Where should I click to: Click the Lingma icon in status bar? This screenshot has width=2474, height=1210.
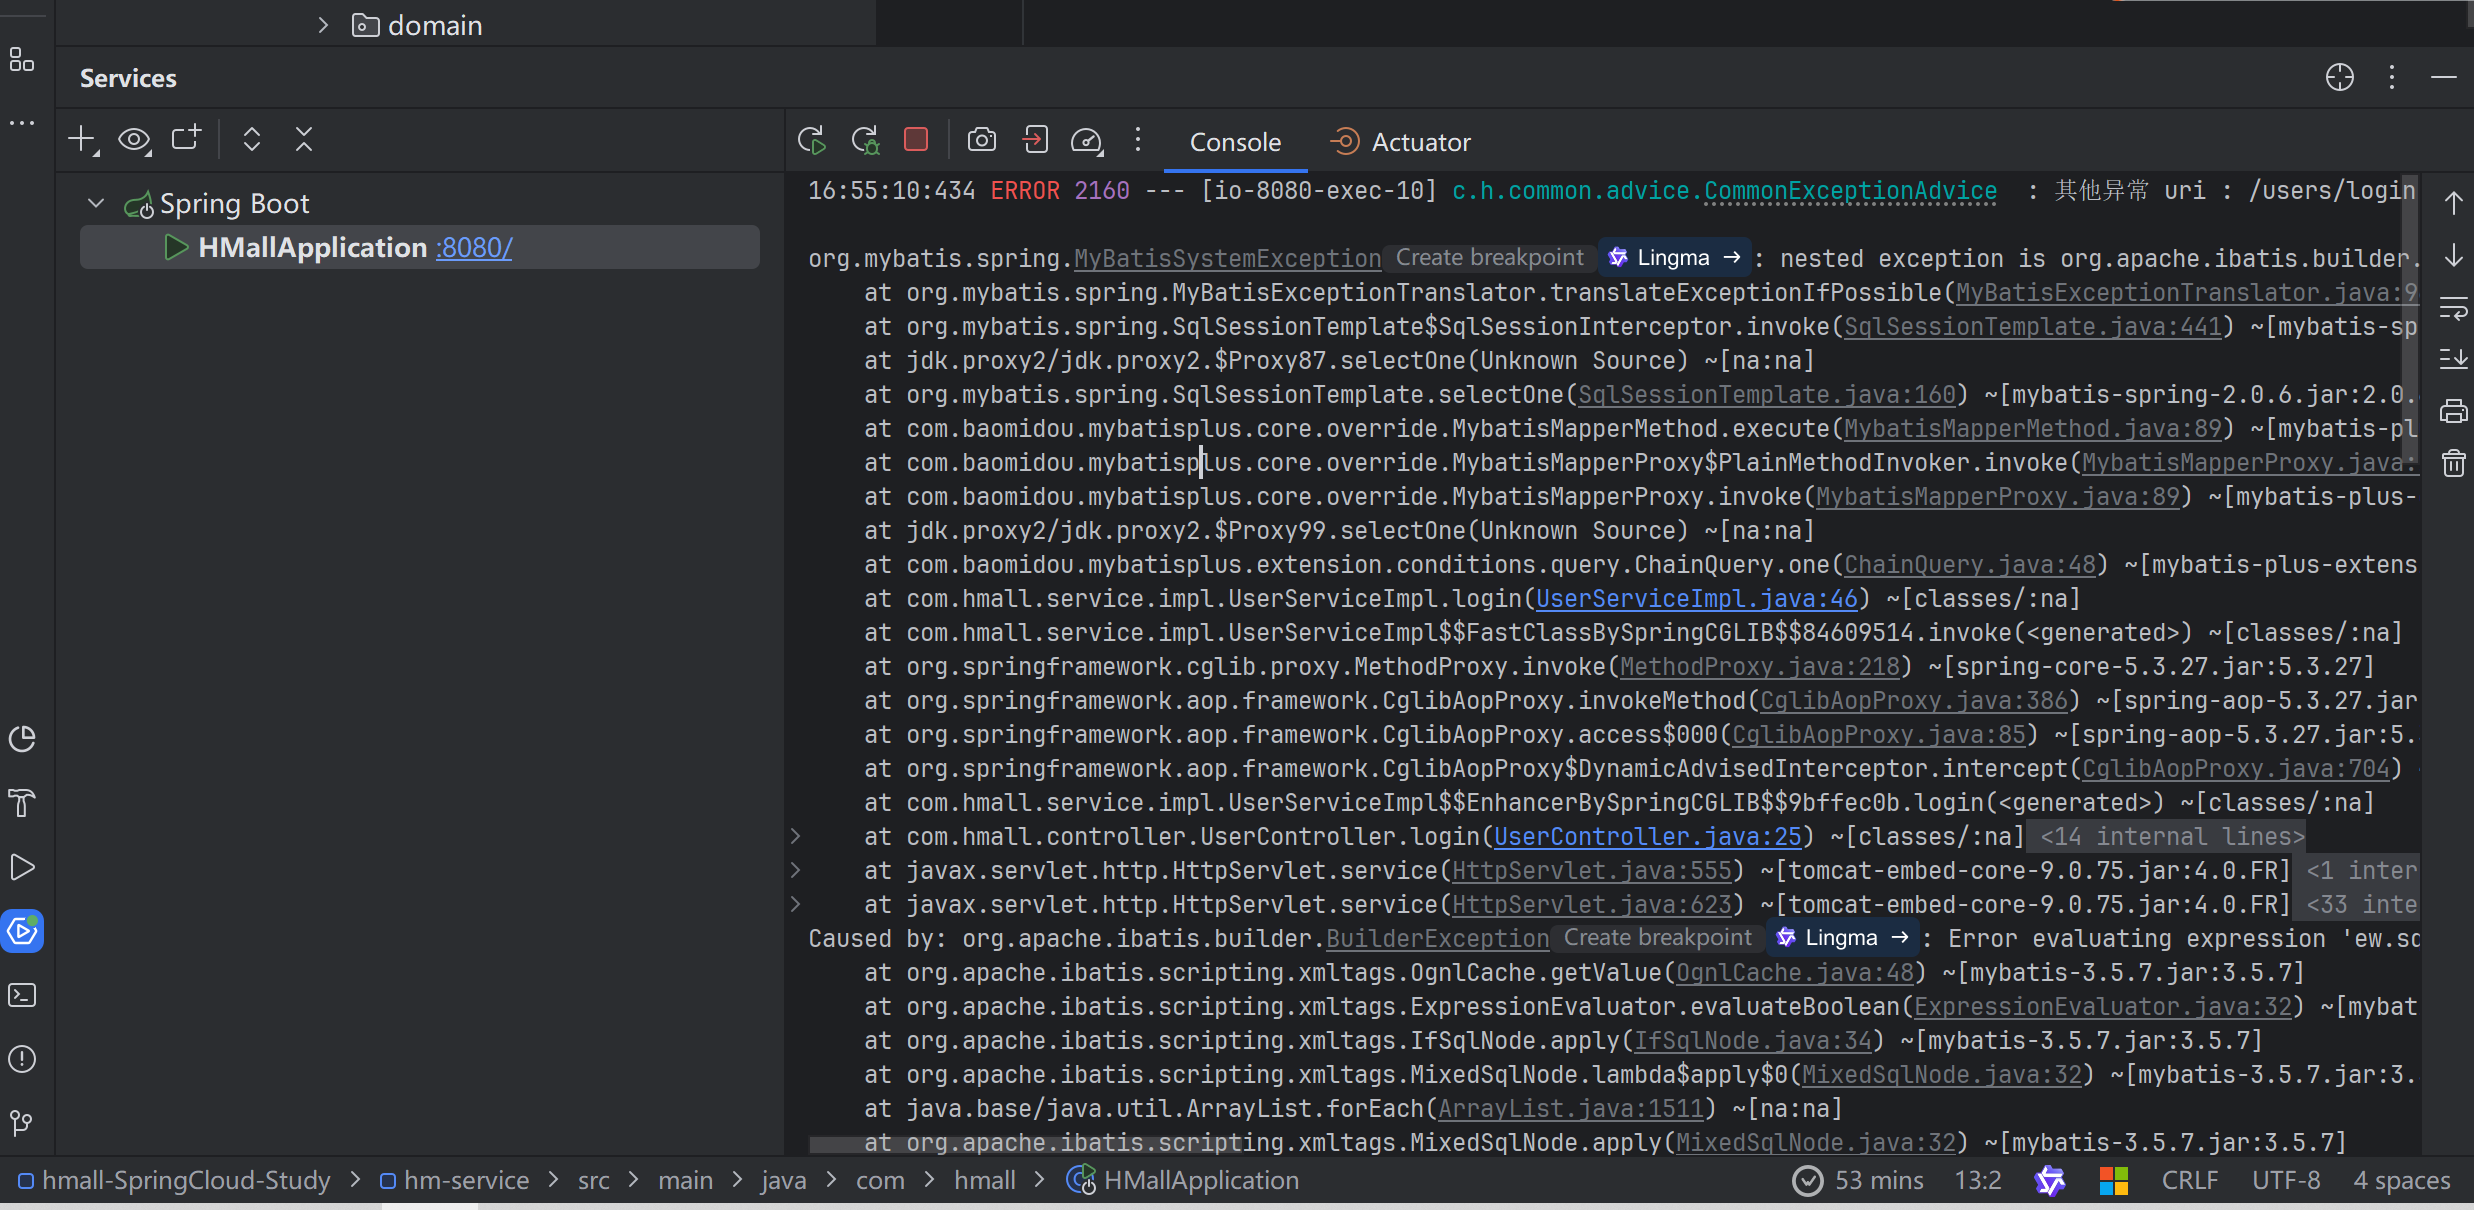pyautogui.click(x=2050, y=1181)
